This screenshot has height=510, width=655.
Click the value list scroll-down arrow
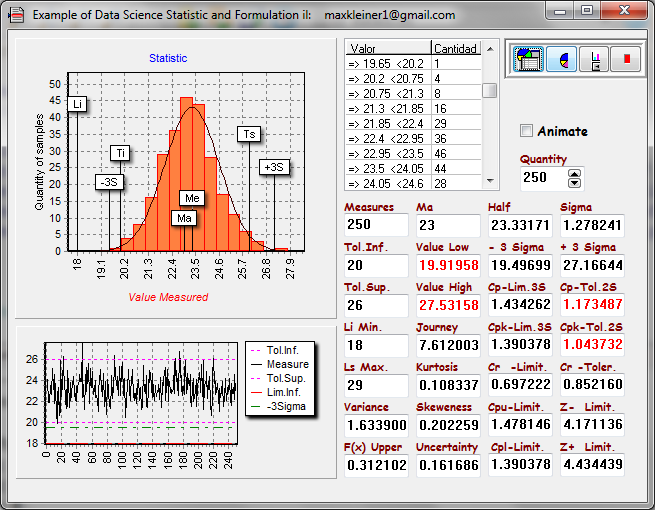click(490, 182)
